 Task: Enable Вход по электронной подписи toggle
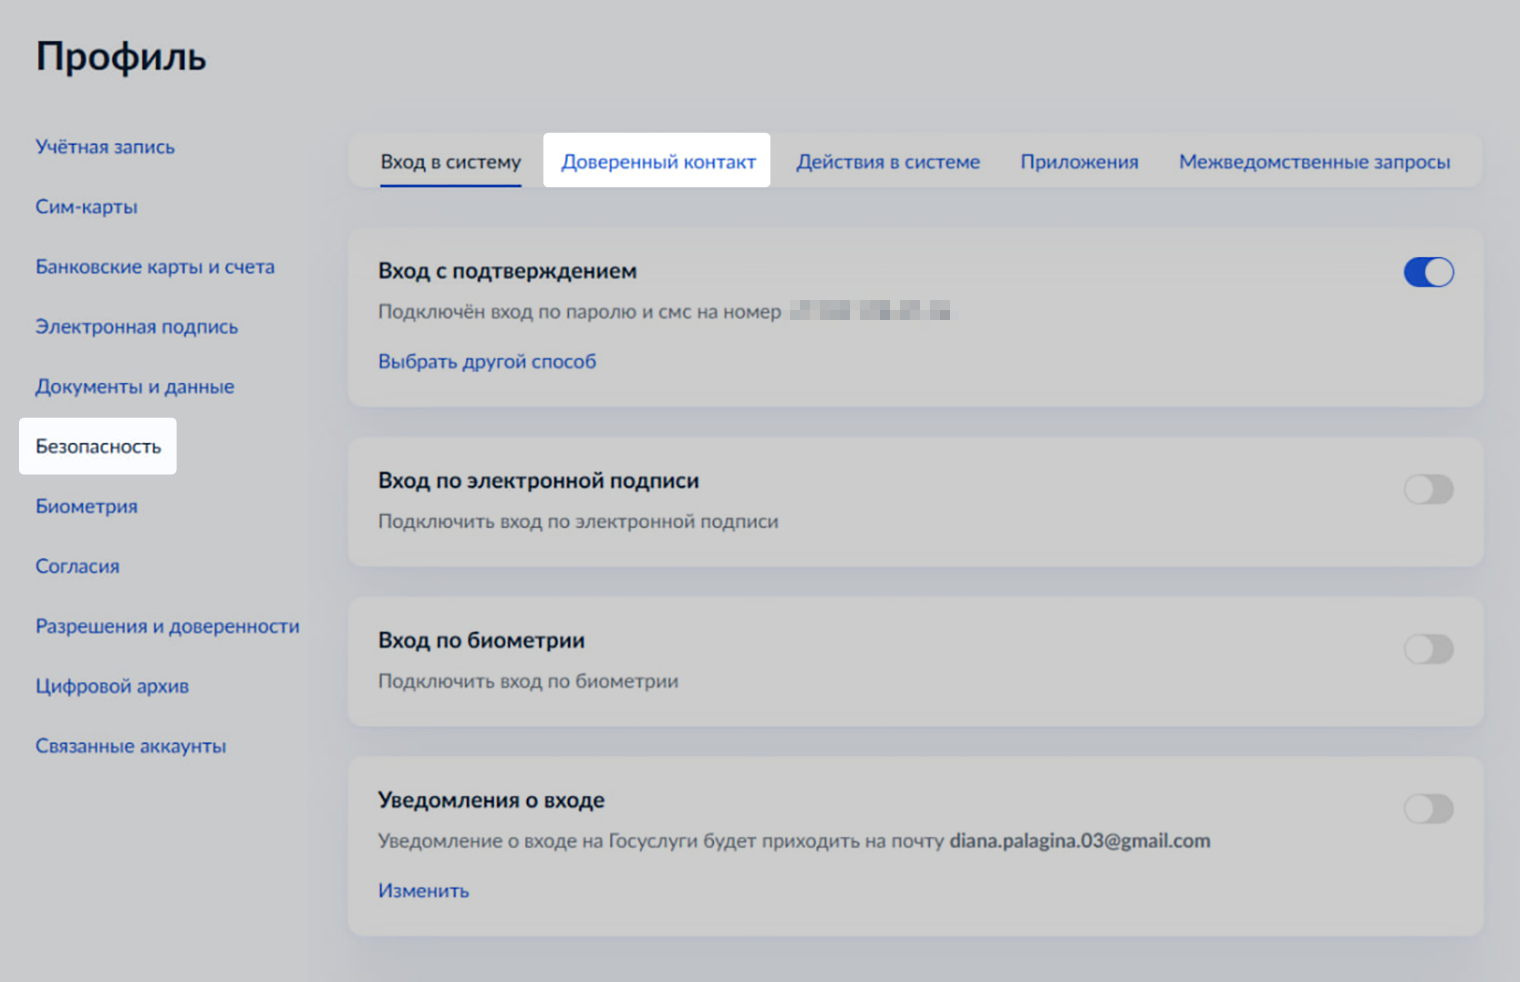coord(1428,490)
